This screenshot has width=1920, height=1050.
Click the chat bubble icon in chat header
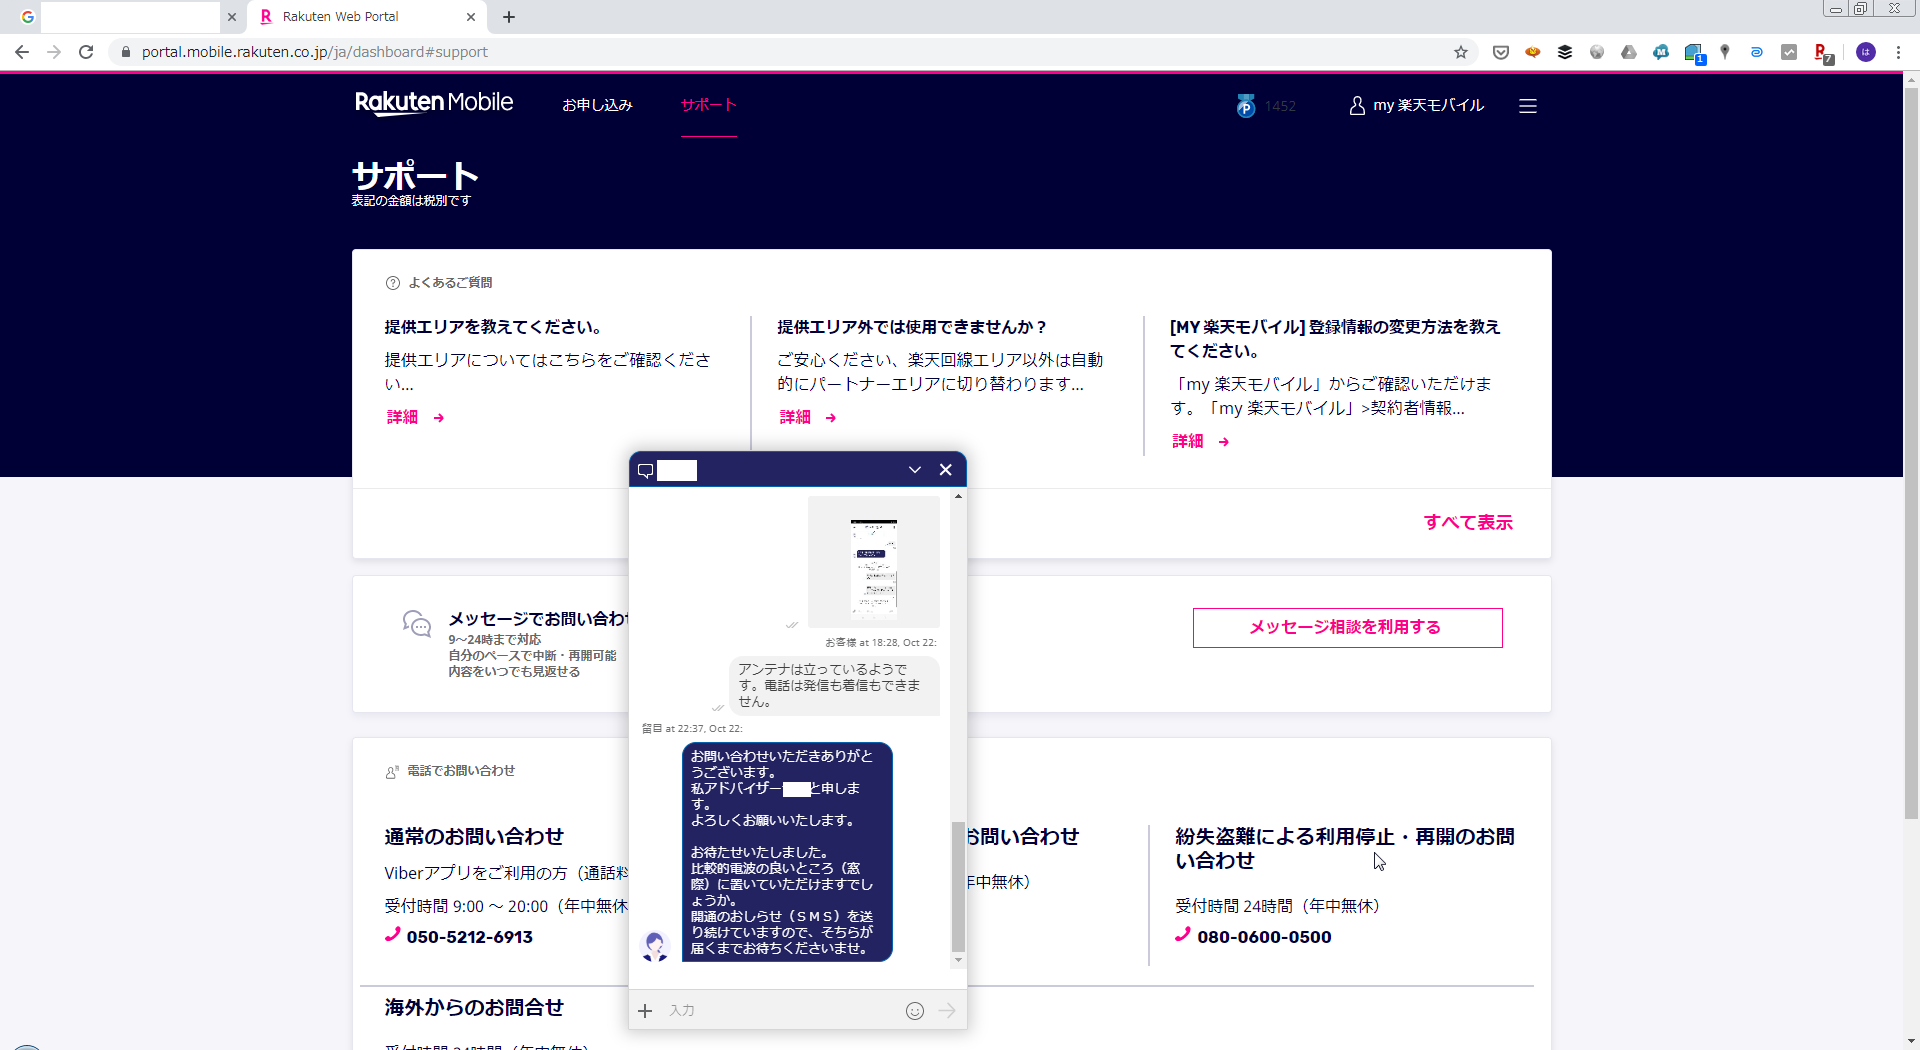pyautogui.click(x=645, y=470)
